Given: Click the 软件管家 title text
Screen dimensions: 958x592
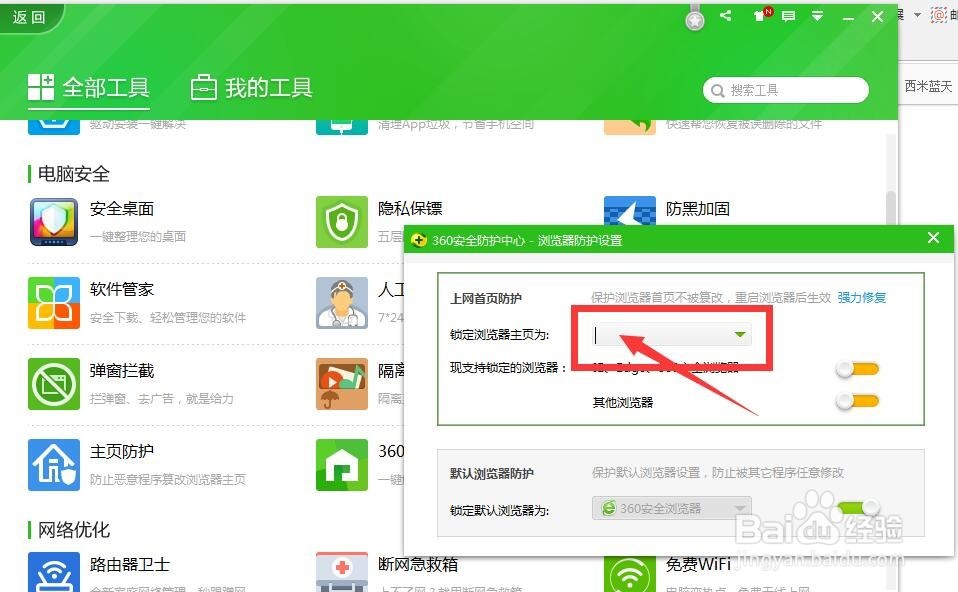Looking at the screenshot, I should click(122, 290).
